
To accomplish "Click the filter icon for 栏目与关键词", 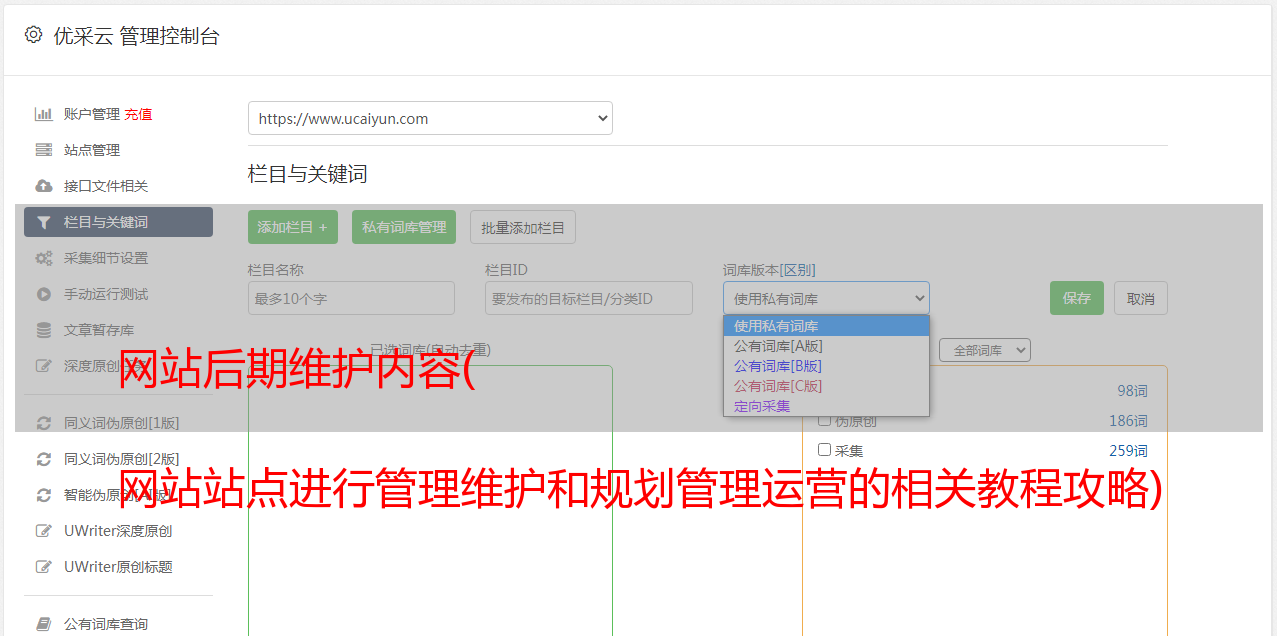I will coord(43,222).
